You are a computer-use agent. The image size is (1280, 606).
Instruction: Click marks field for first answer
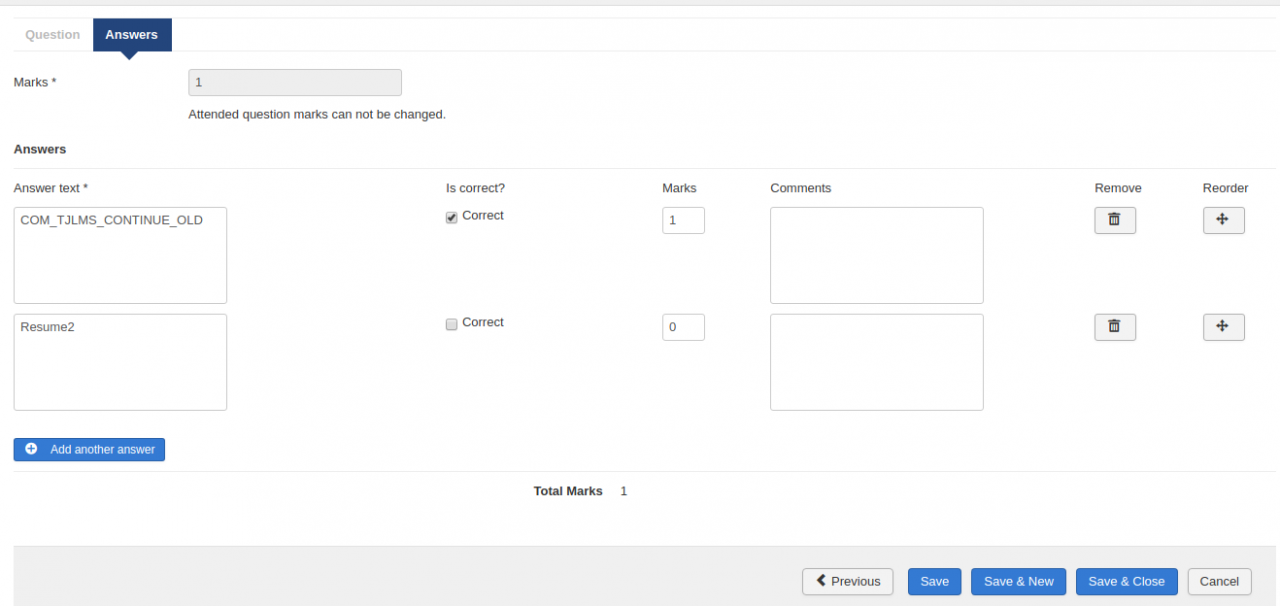pyautogui.click(x=683, y=220)
